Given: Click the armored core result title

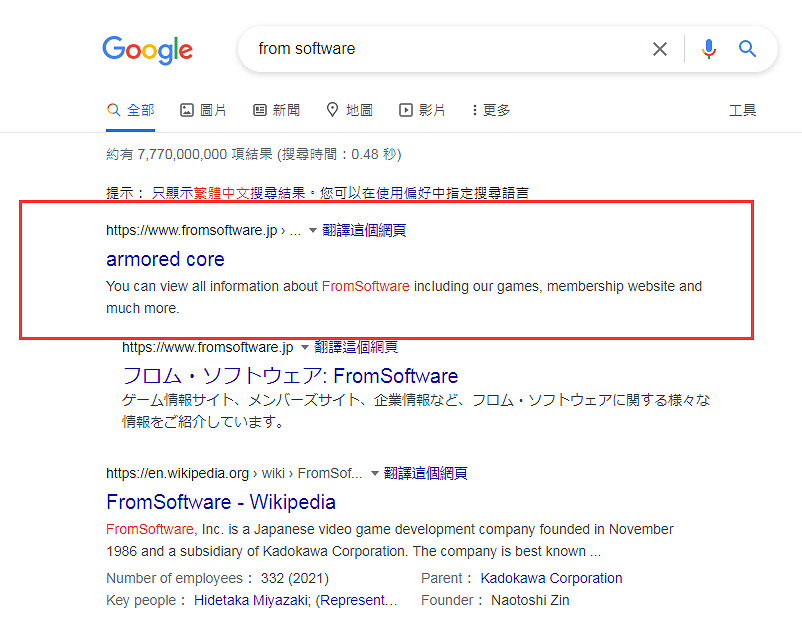Looking at the screenshot, I should (165, 259).
